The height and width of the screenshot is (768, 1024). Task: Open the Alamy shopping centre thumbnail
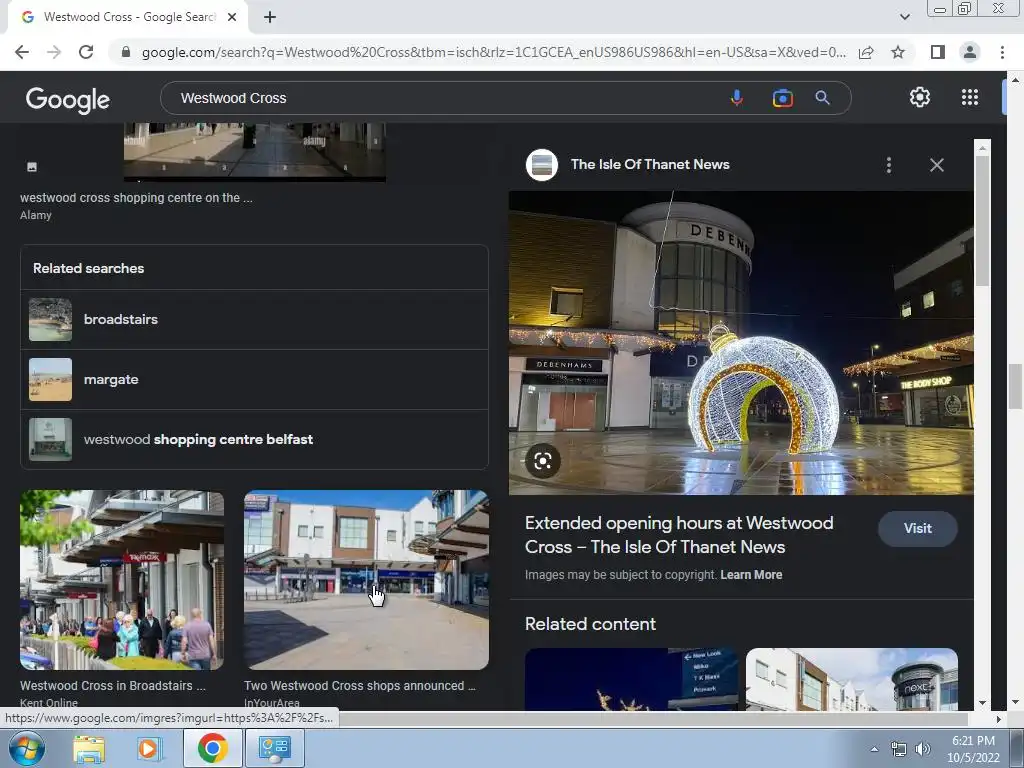tap(255, 152)
